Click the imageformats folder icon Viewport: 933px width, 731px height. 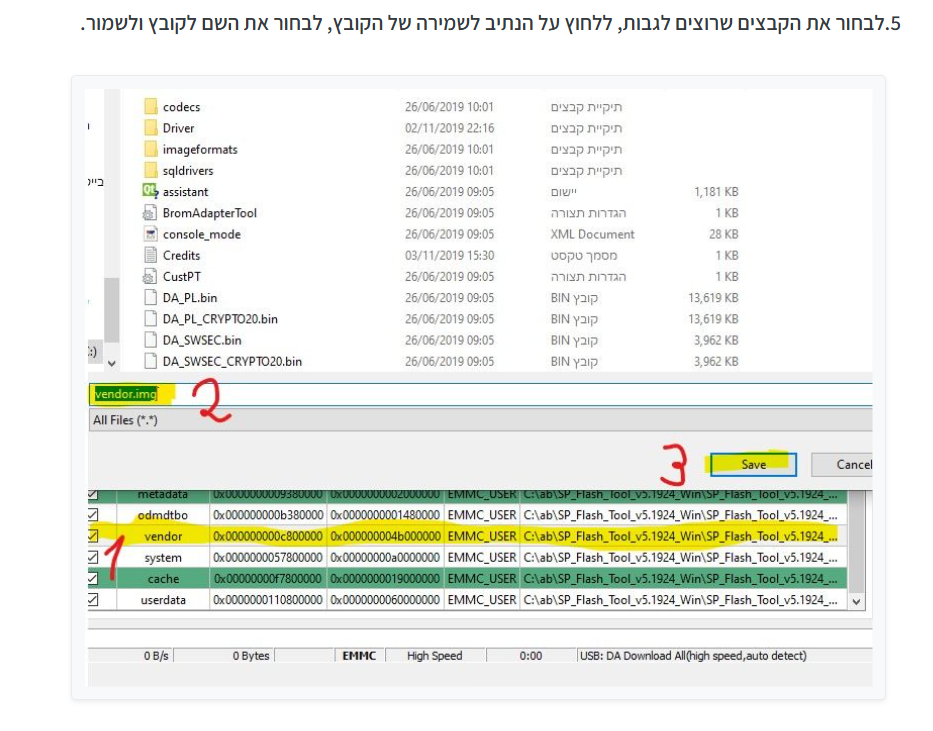click(x=151, y=149)
